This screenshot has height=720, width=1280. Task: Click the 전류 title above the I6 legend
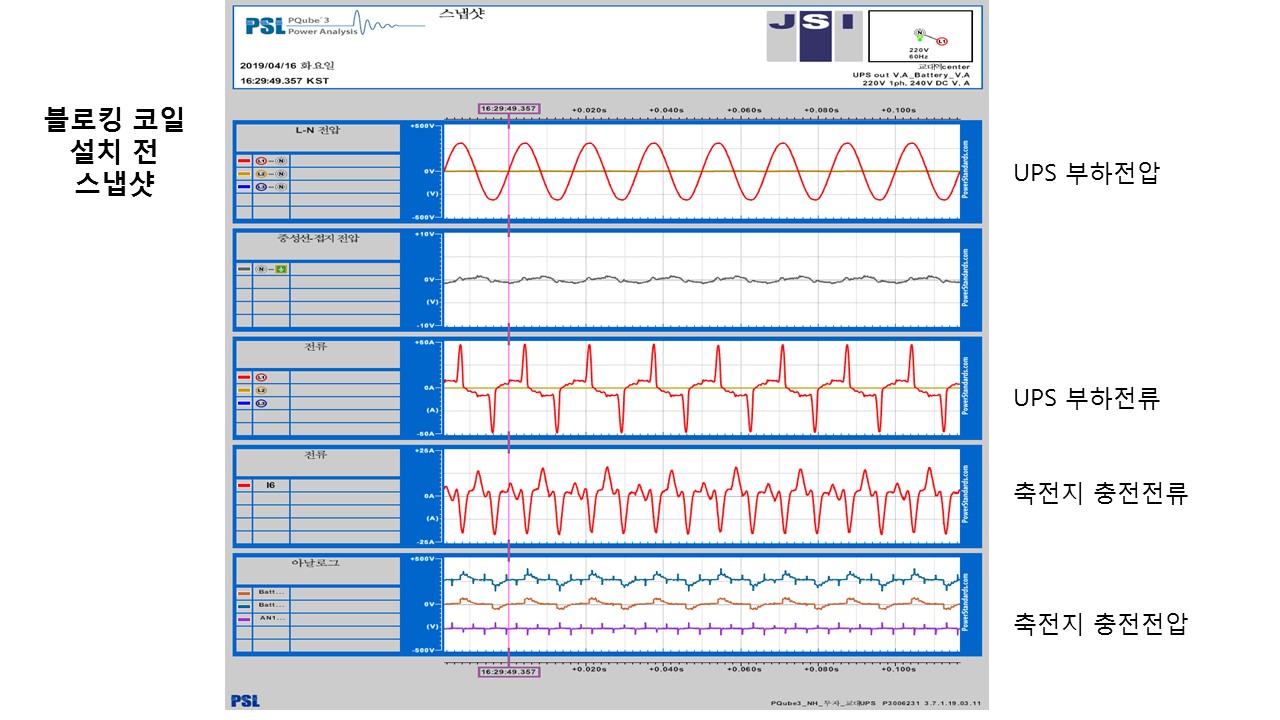[317, 455]
